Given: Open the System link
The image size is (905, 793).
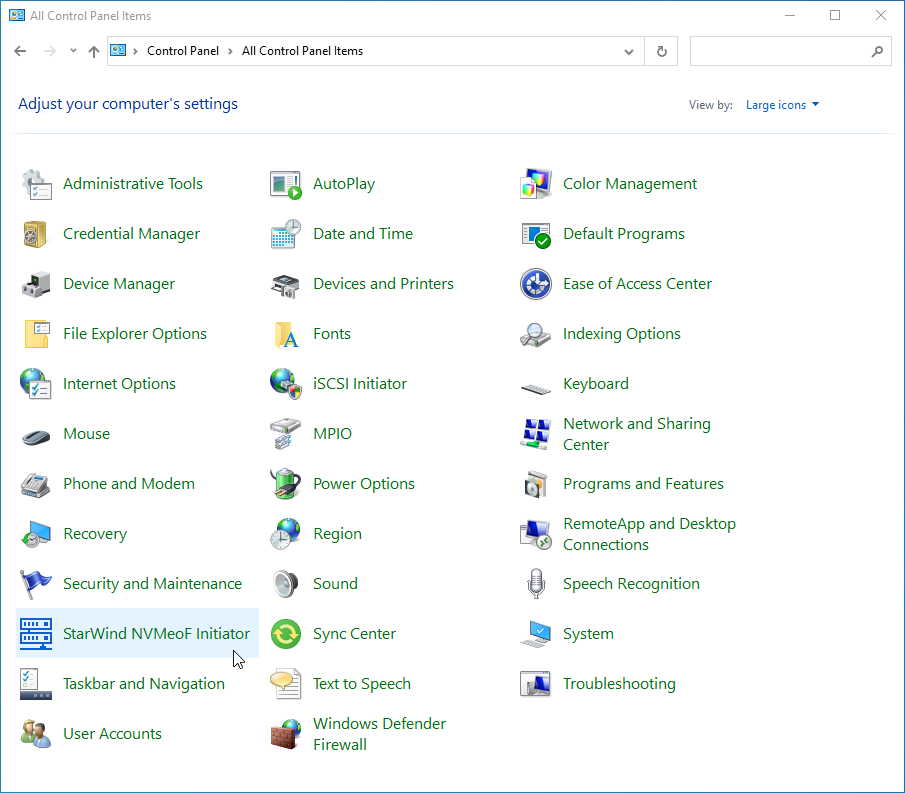Looking at the screenshot, I should tap(588, 634).
